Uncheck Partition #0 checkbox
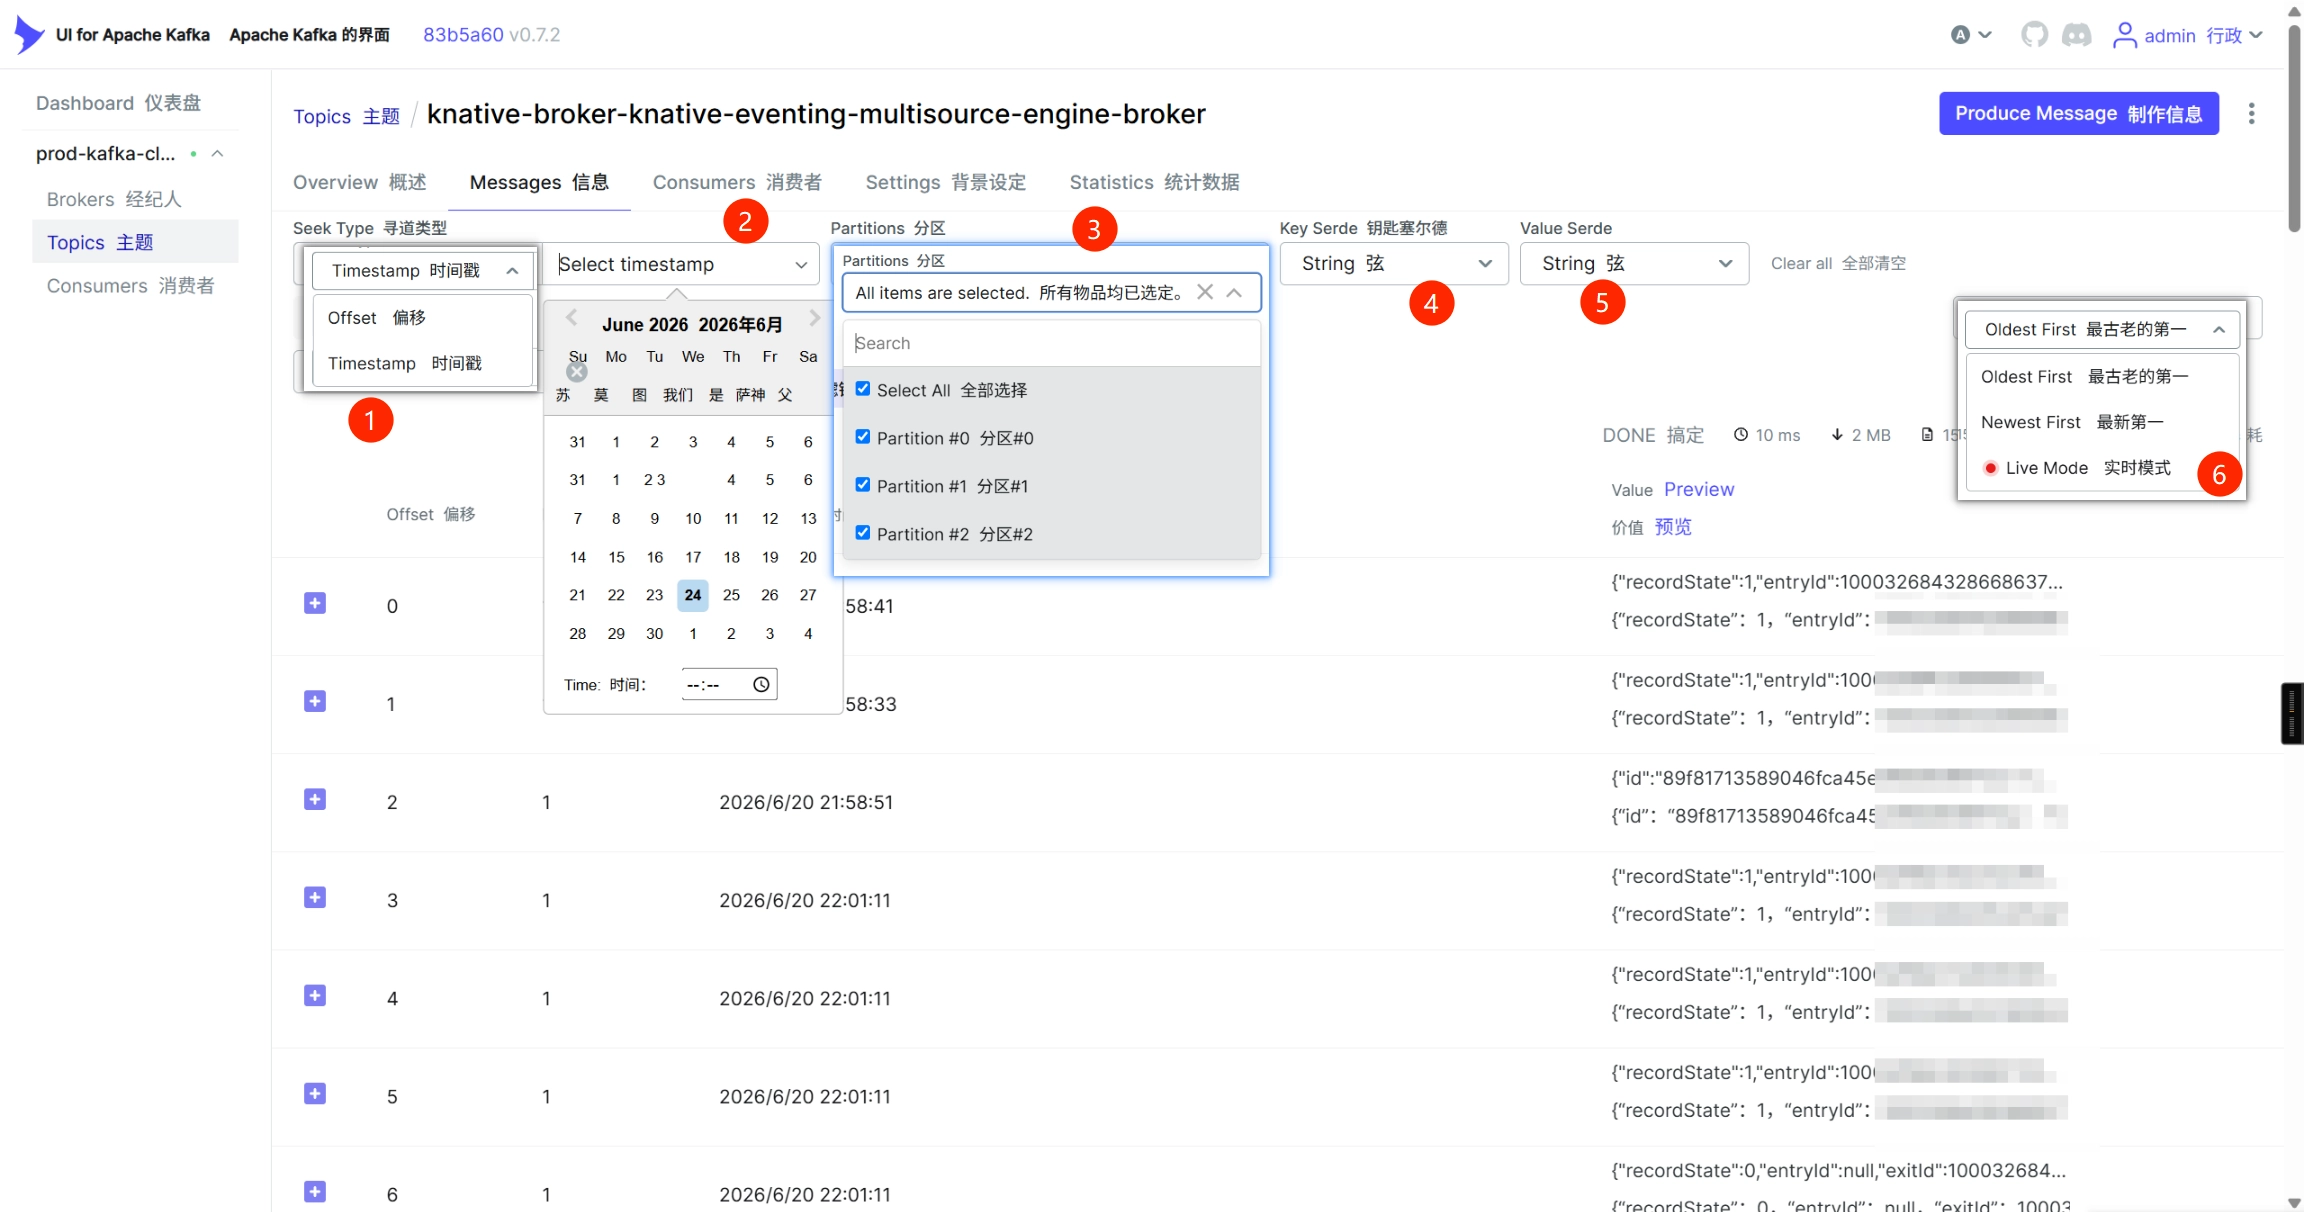2304x1212 pixels. point(863,437)
